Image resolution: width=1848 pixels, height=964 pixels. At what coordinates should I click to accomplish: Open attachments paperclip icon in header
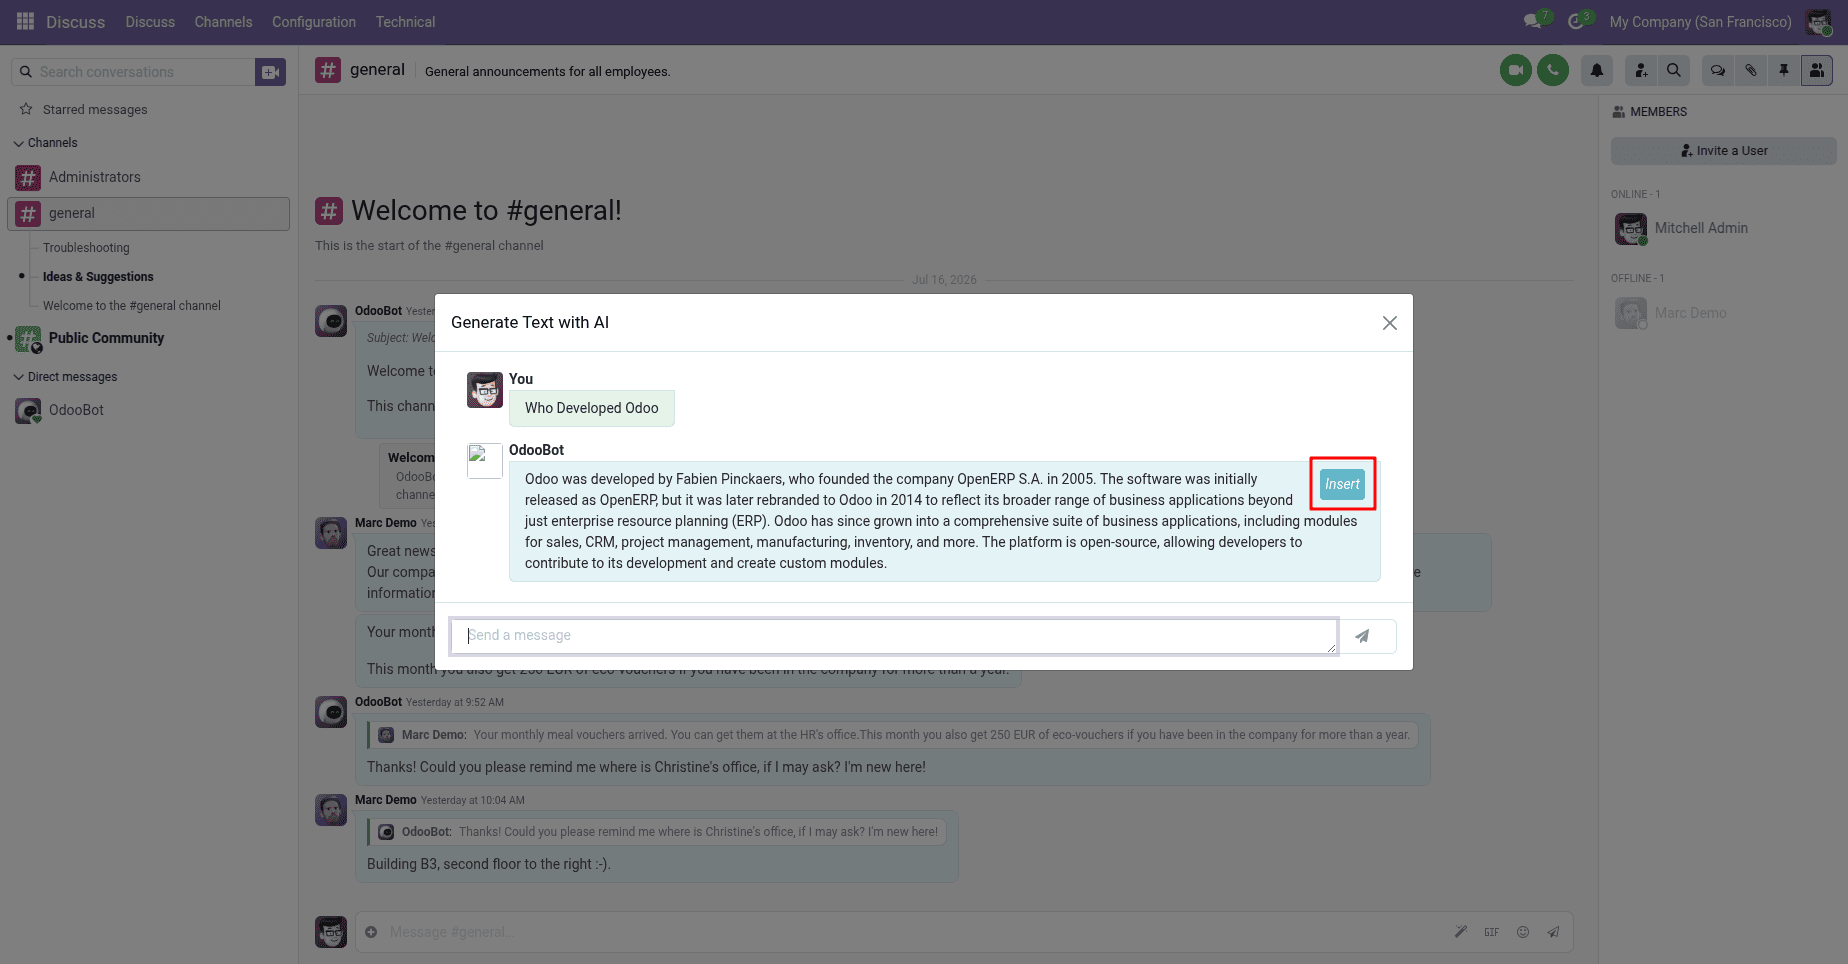[x=1751, y=70]
